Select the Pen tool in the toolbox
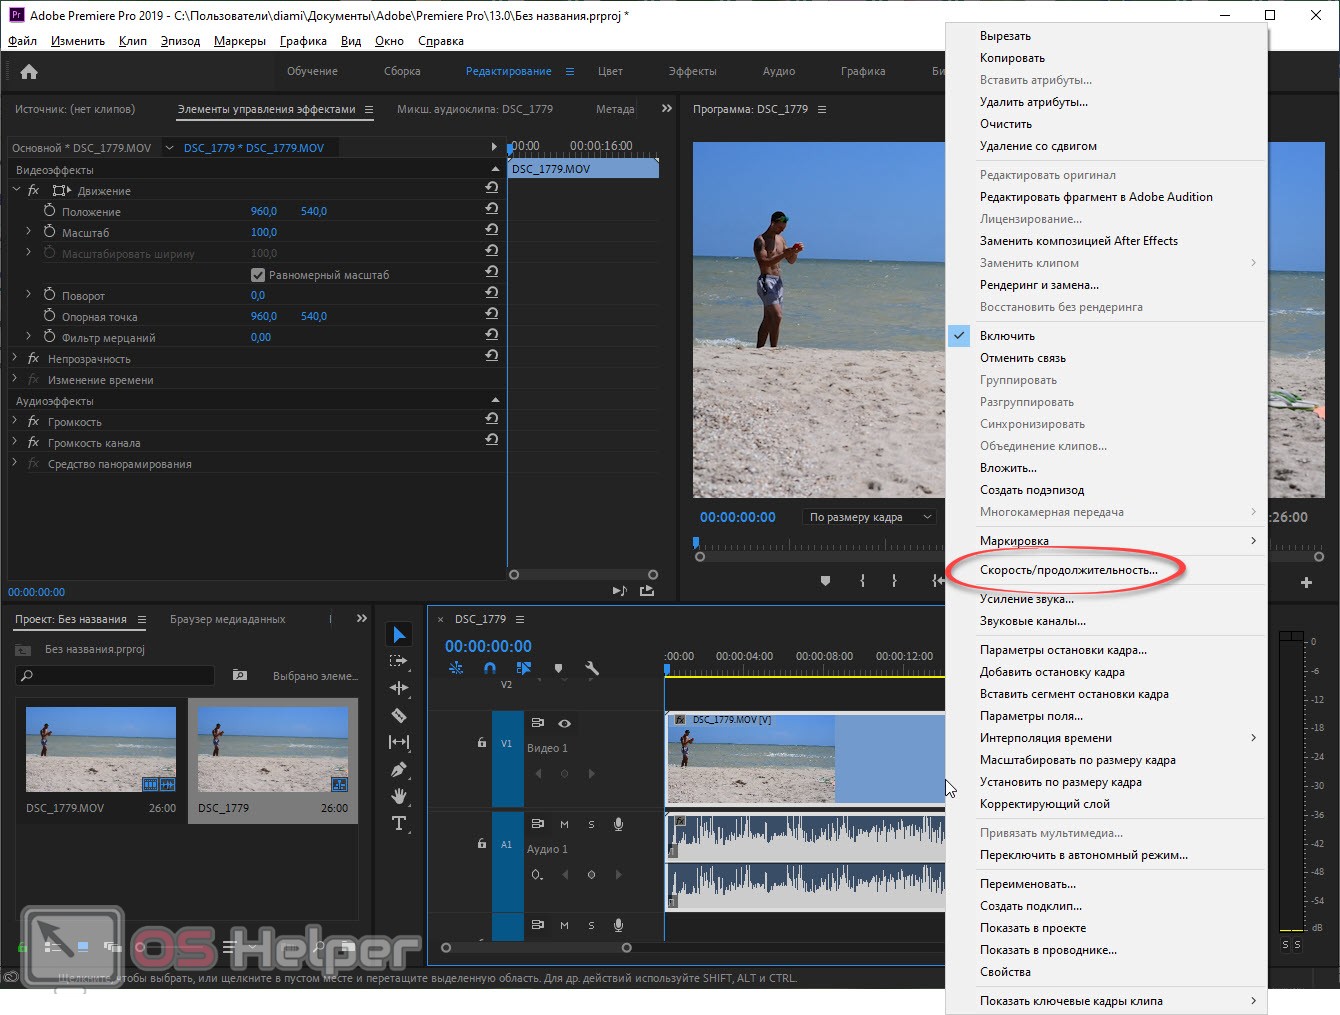Screen dimensions: 1340x1015 click(x=398, y=769)
